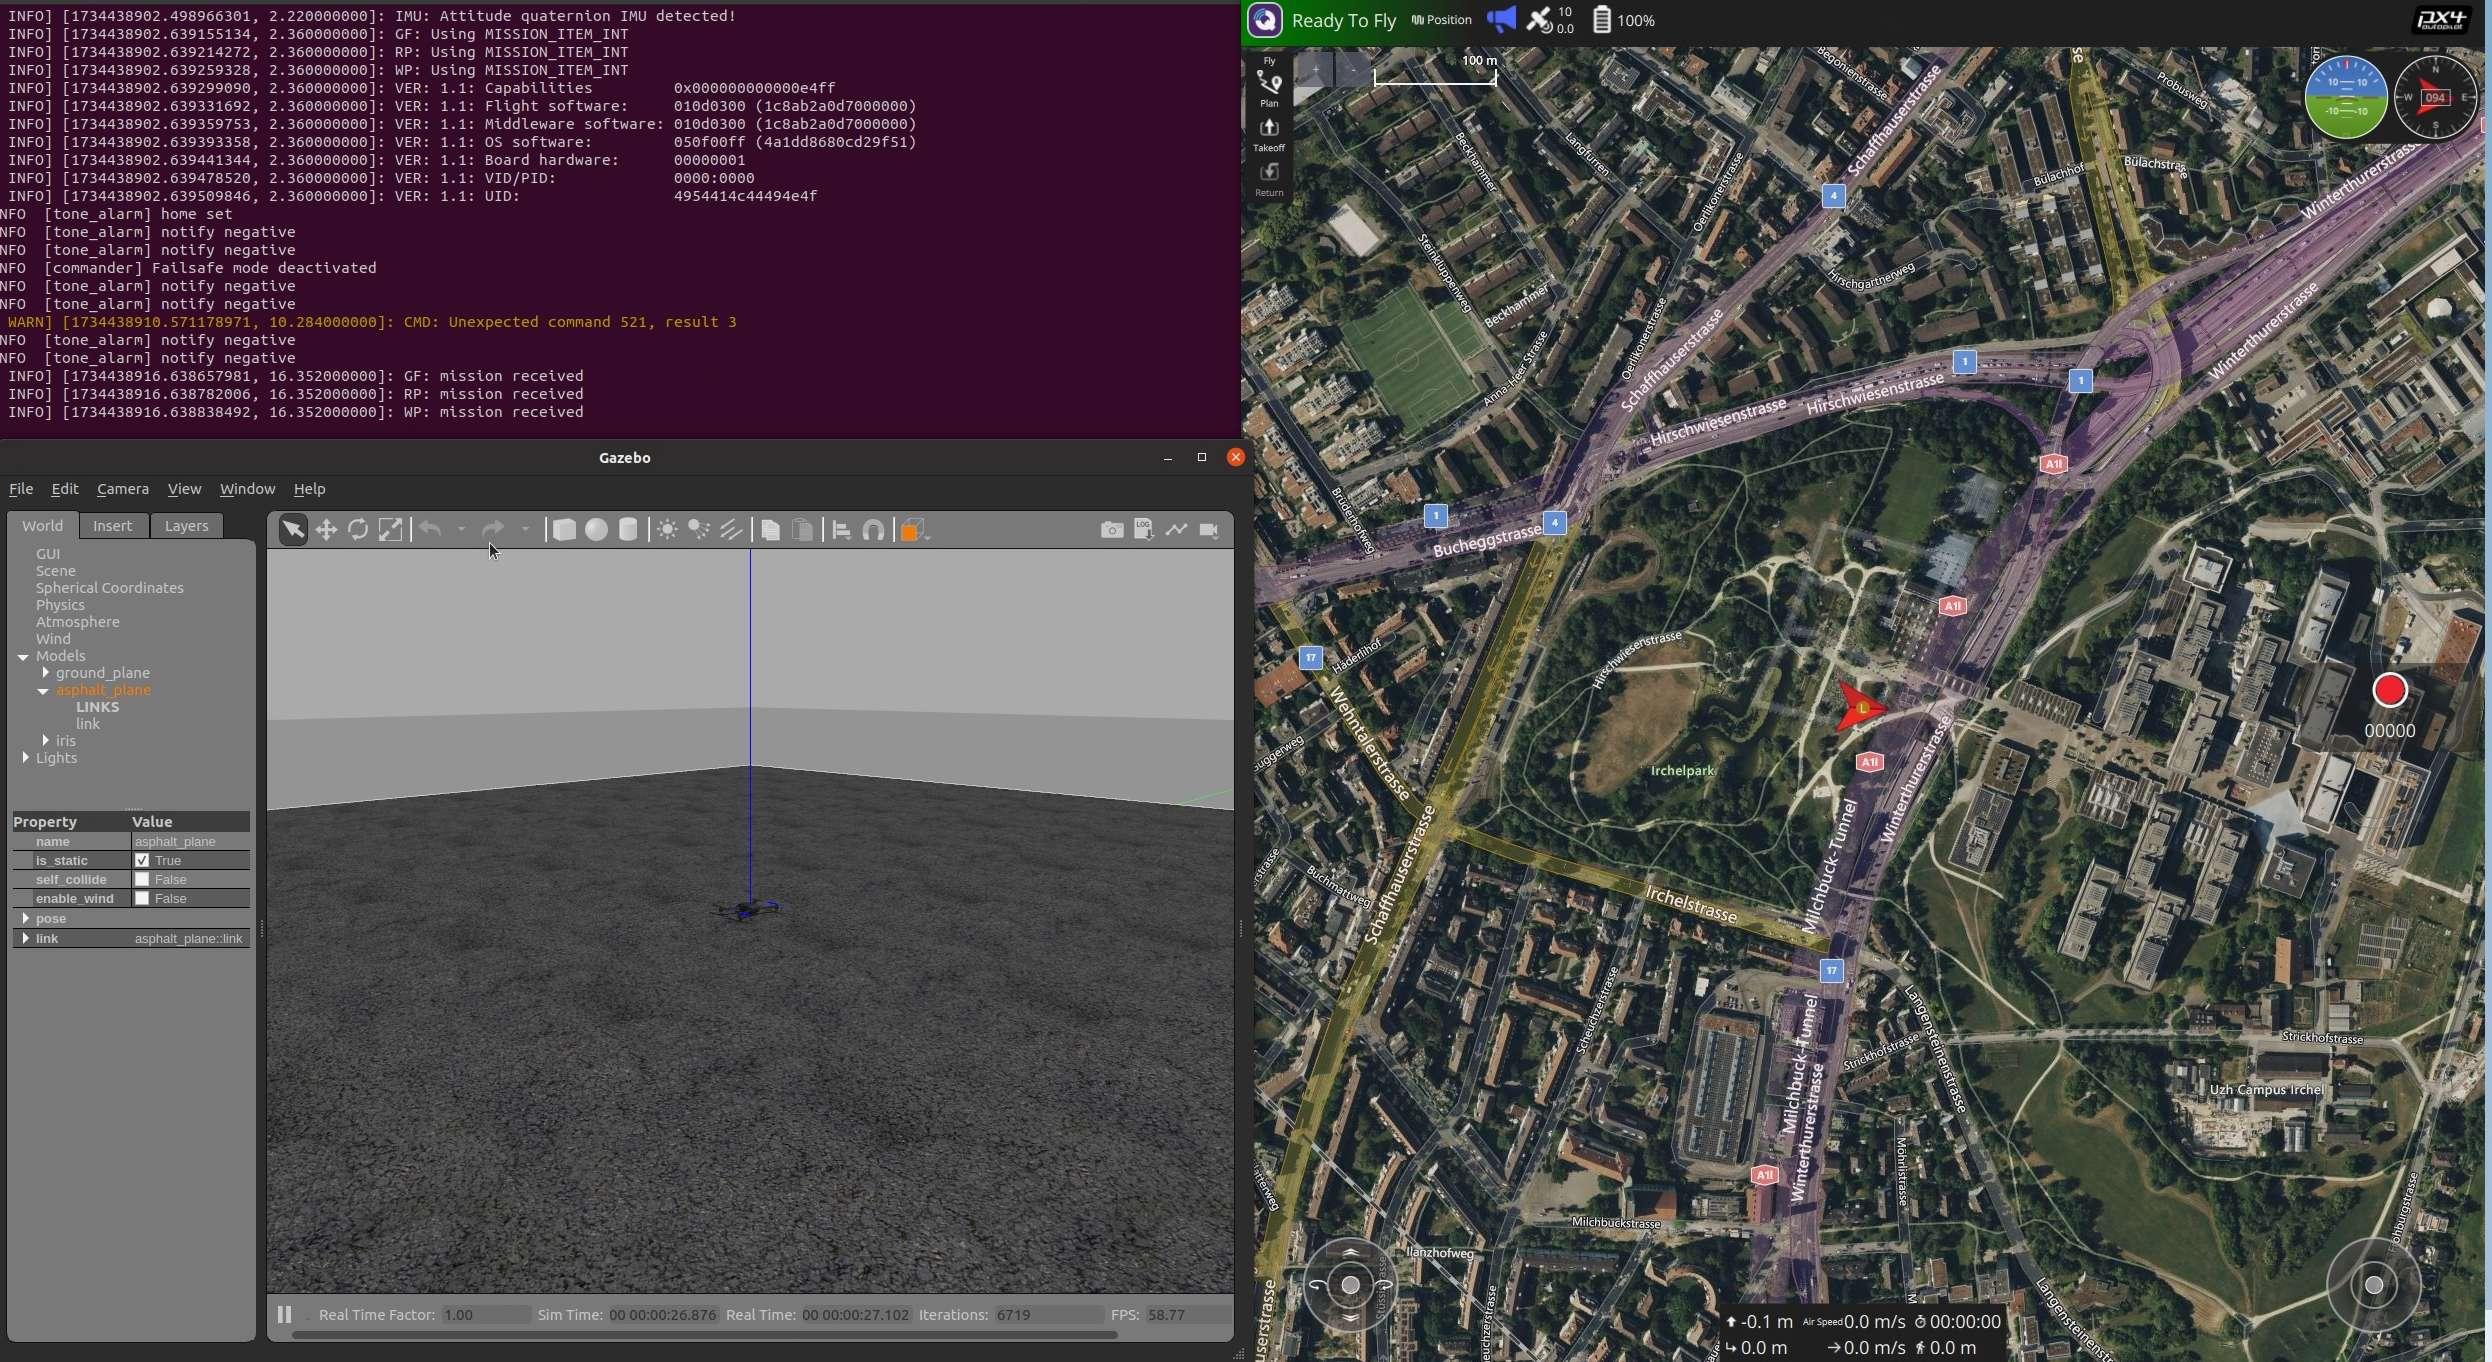Open the data logger icon
This screenshot has width=2492, height=1362.
[x=1143, y=530]
